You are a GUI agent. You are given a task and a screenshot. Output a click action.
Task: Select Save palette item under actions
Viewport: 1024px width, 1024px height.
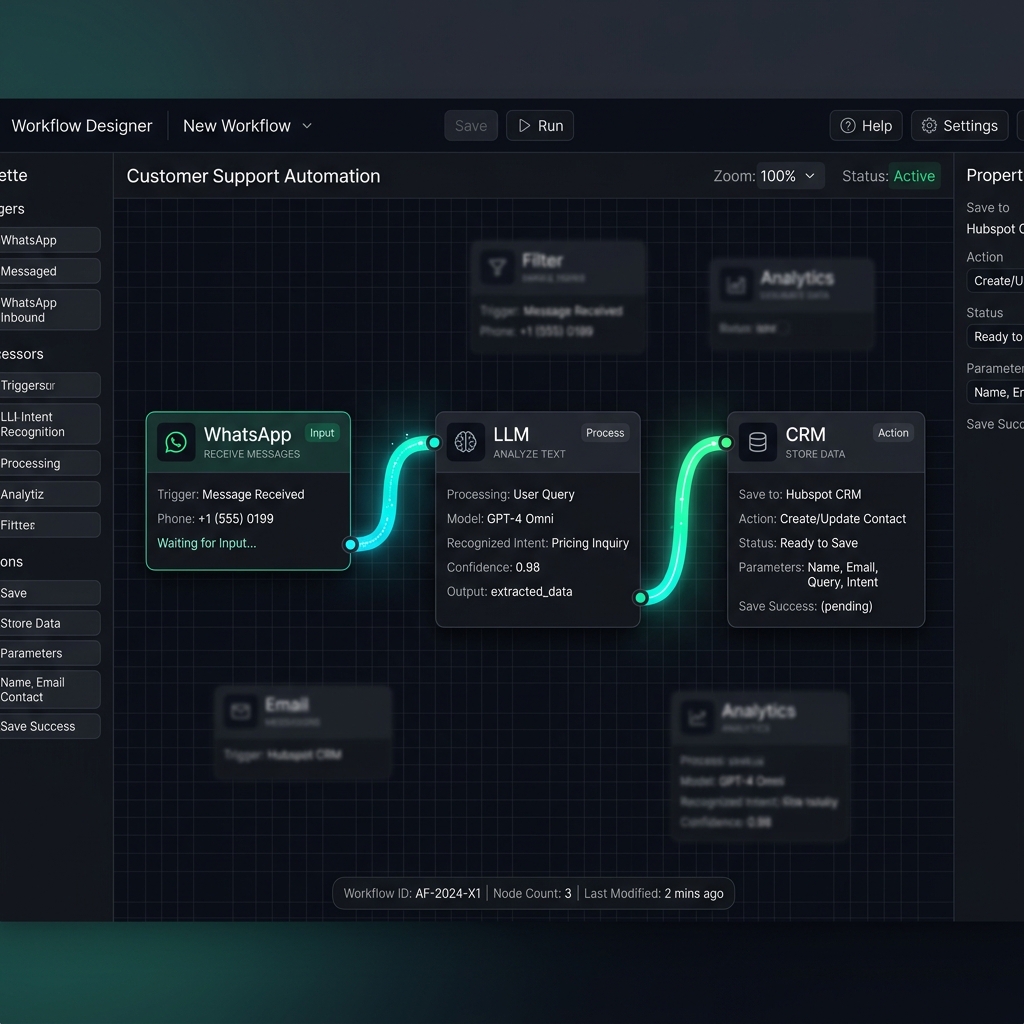[50, 593]
